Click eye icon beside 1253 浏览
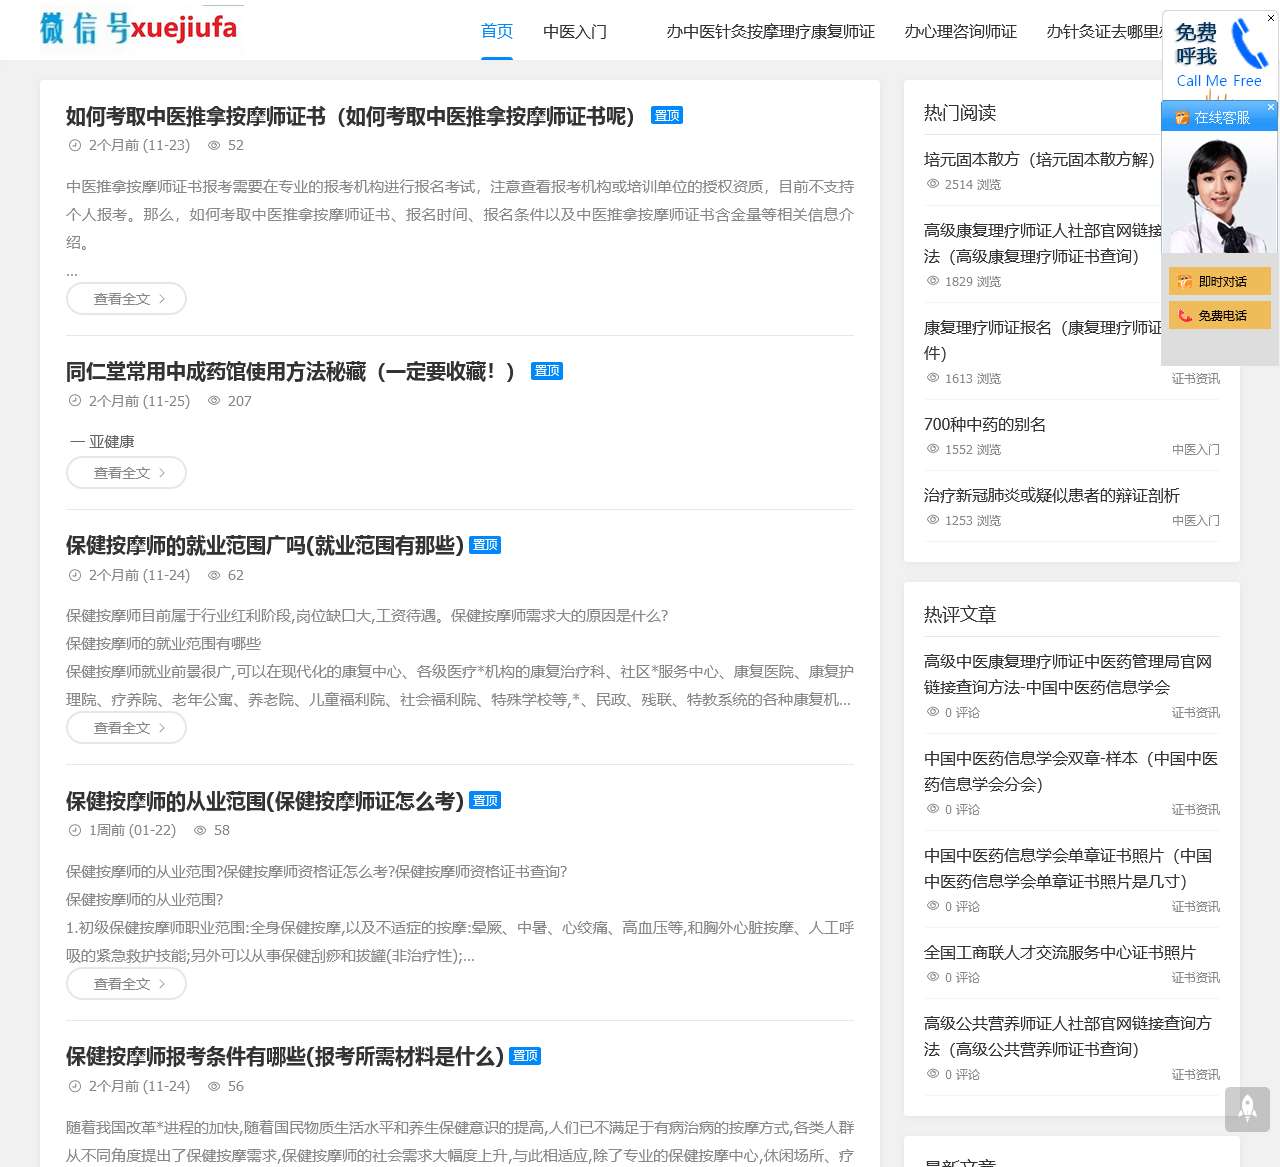Screen dimensions: 1280x1167 pos(933,520)
